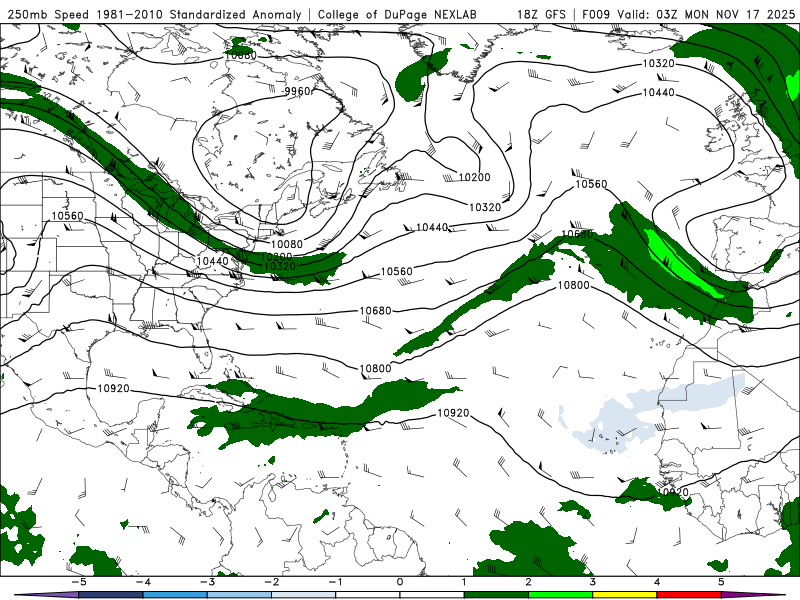Image resolution: width=800 pixels, height=600 pixels.
Task: Click the bright green anomaly core off Portugal
Action: tap(681, 264)
